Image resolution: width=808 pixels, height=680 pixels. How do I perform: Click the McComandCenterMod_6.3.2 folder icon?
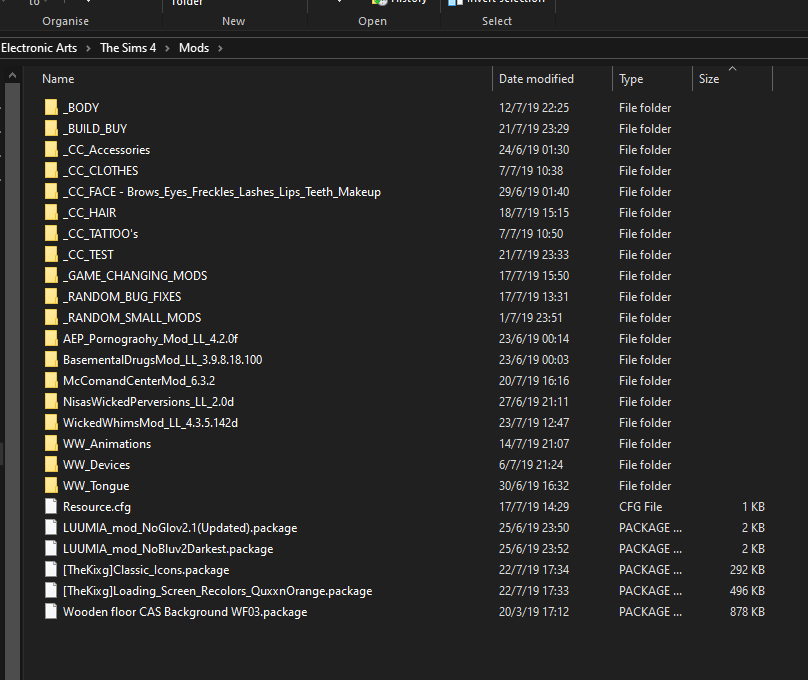tap(51, 381)
